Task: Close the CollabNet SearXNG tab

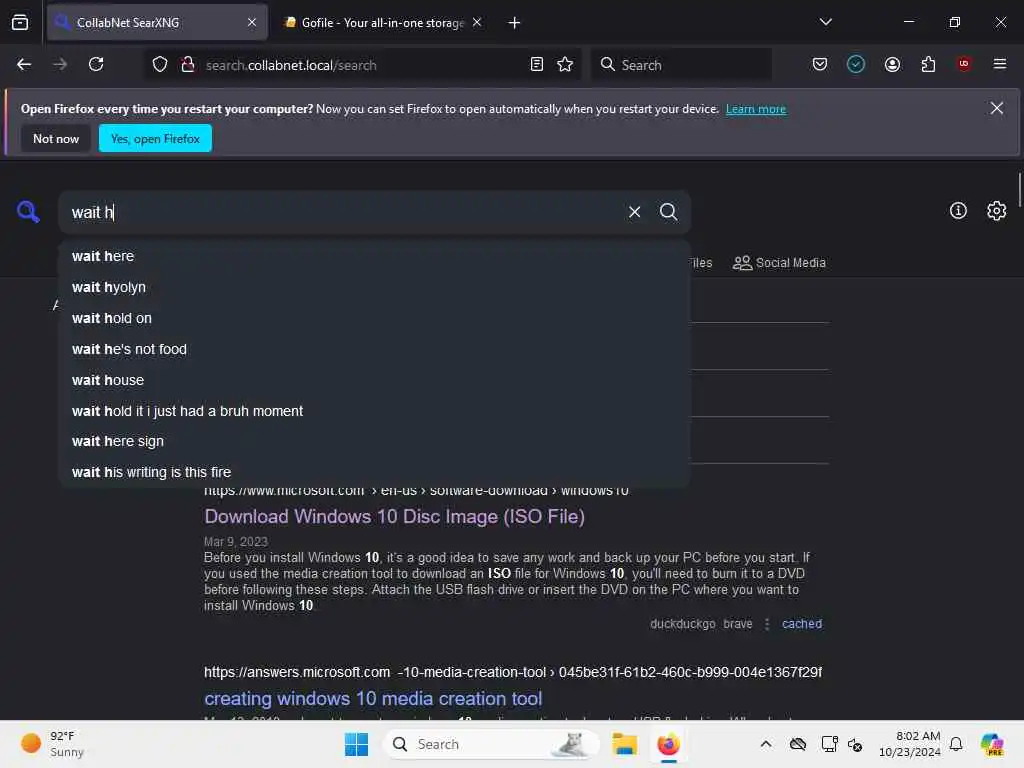Action: (251, 22)
